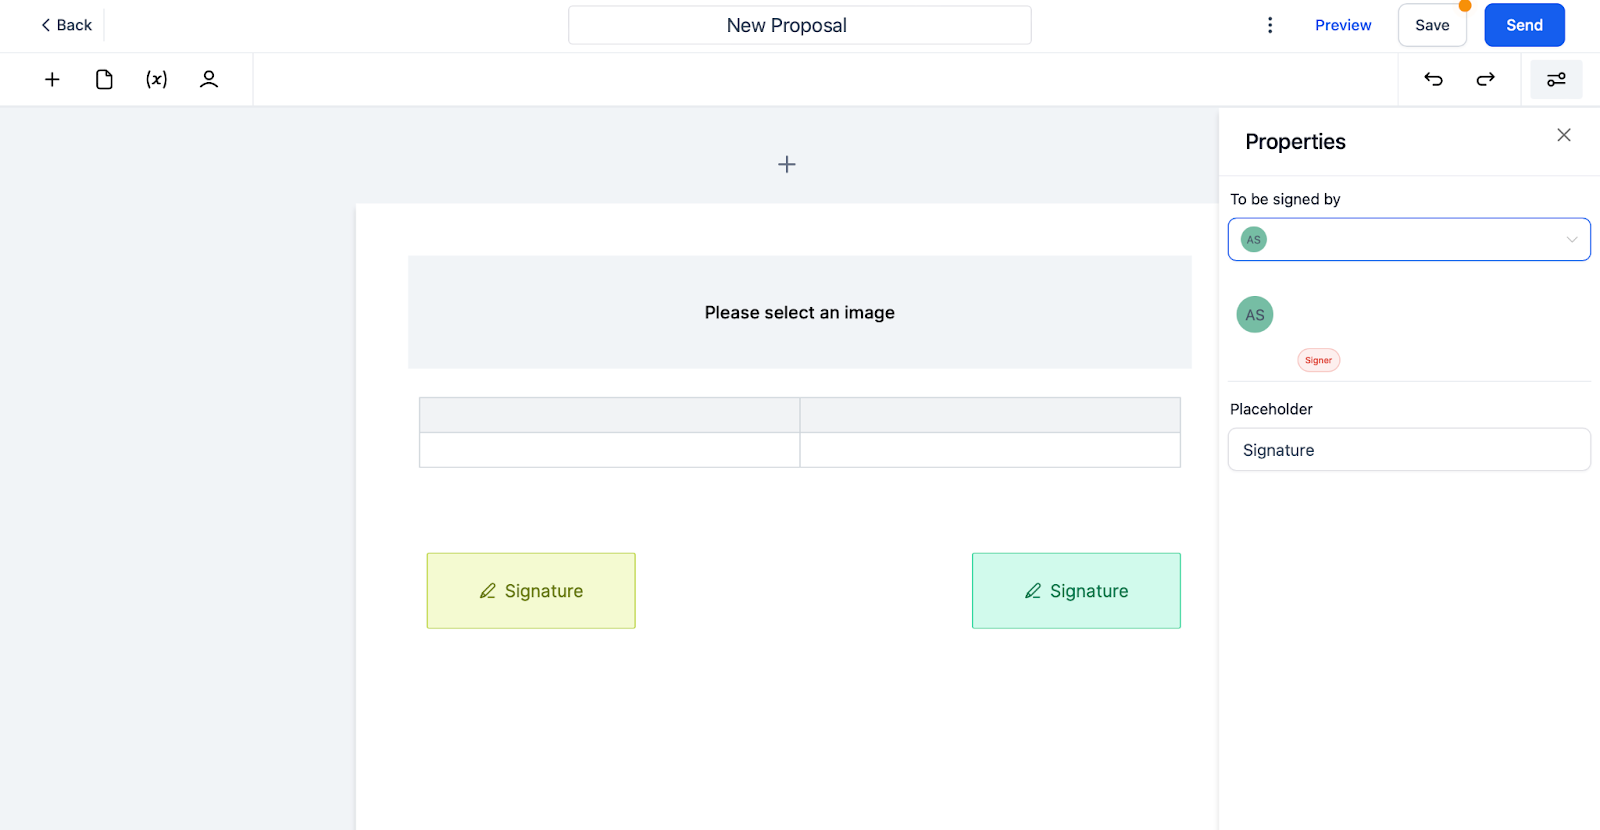Click the redo arrow icon

(x=1486, y=79)
